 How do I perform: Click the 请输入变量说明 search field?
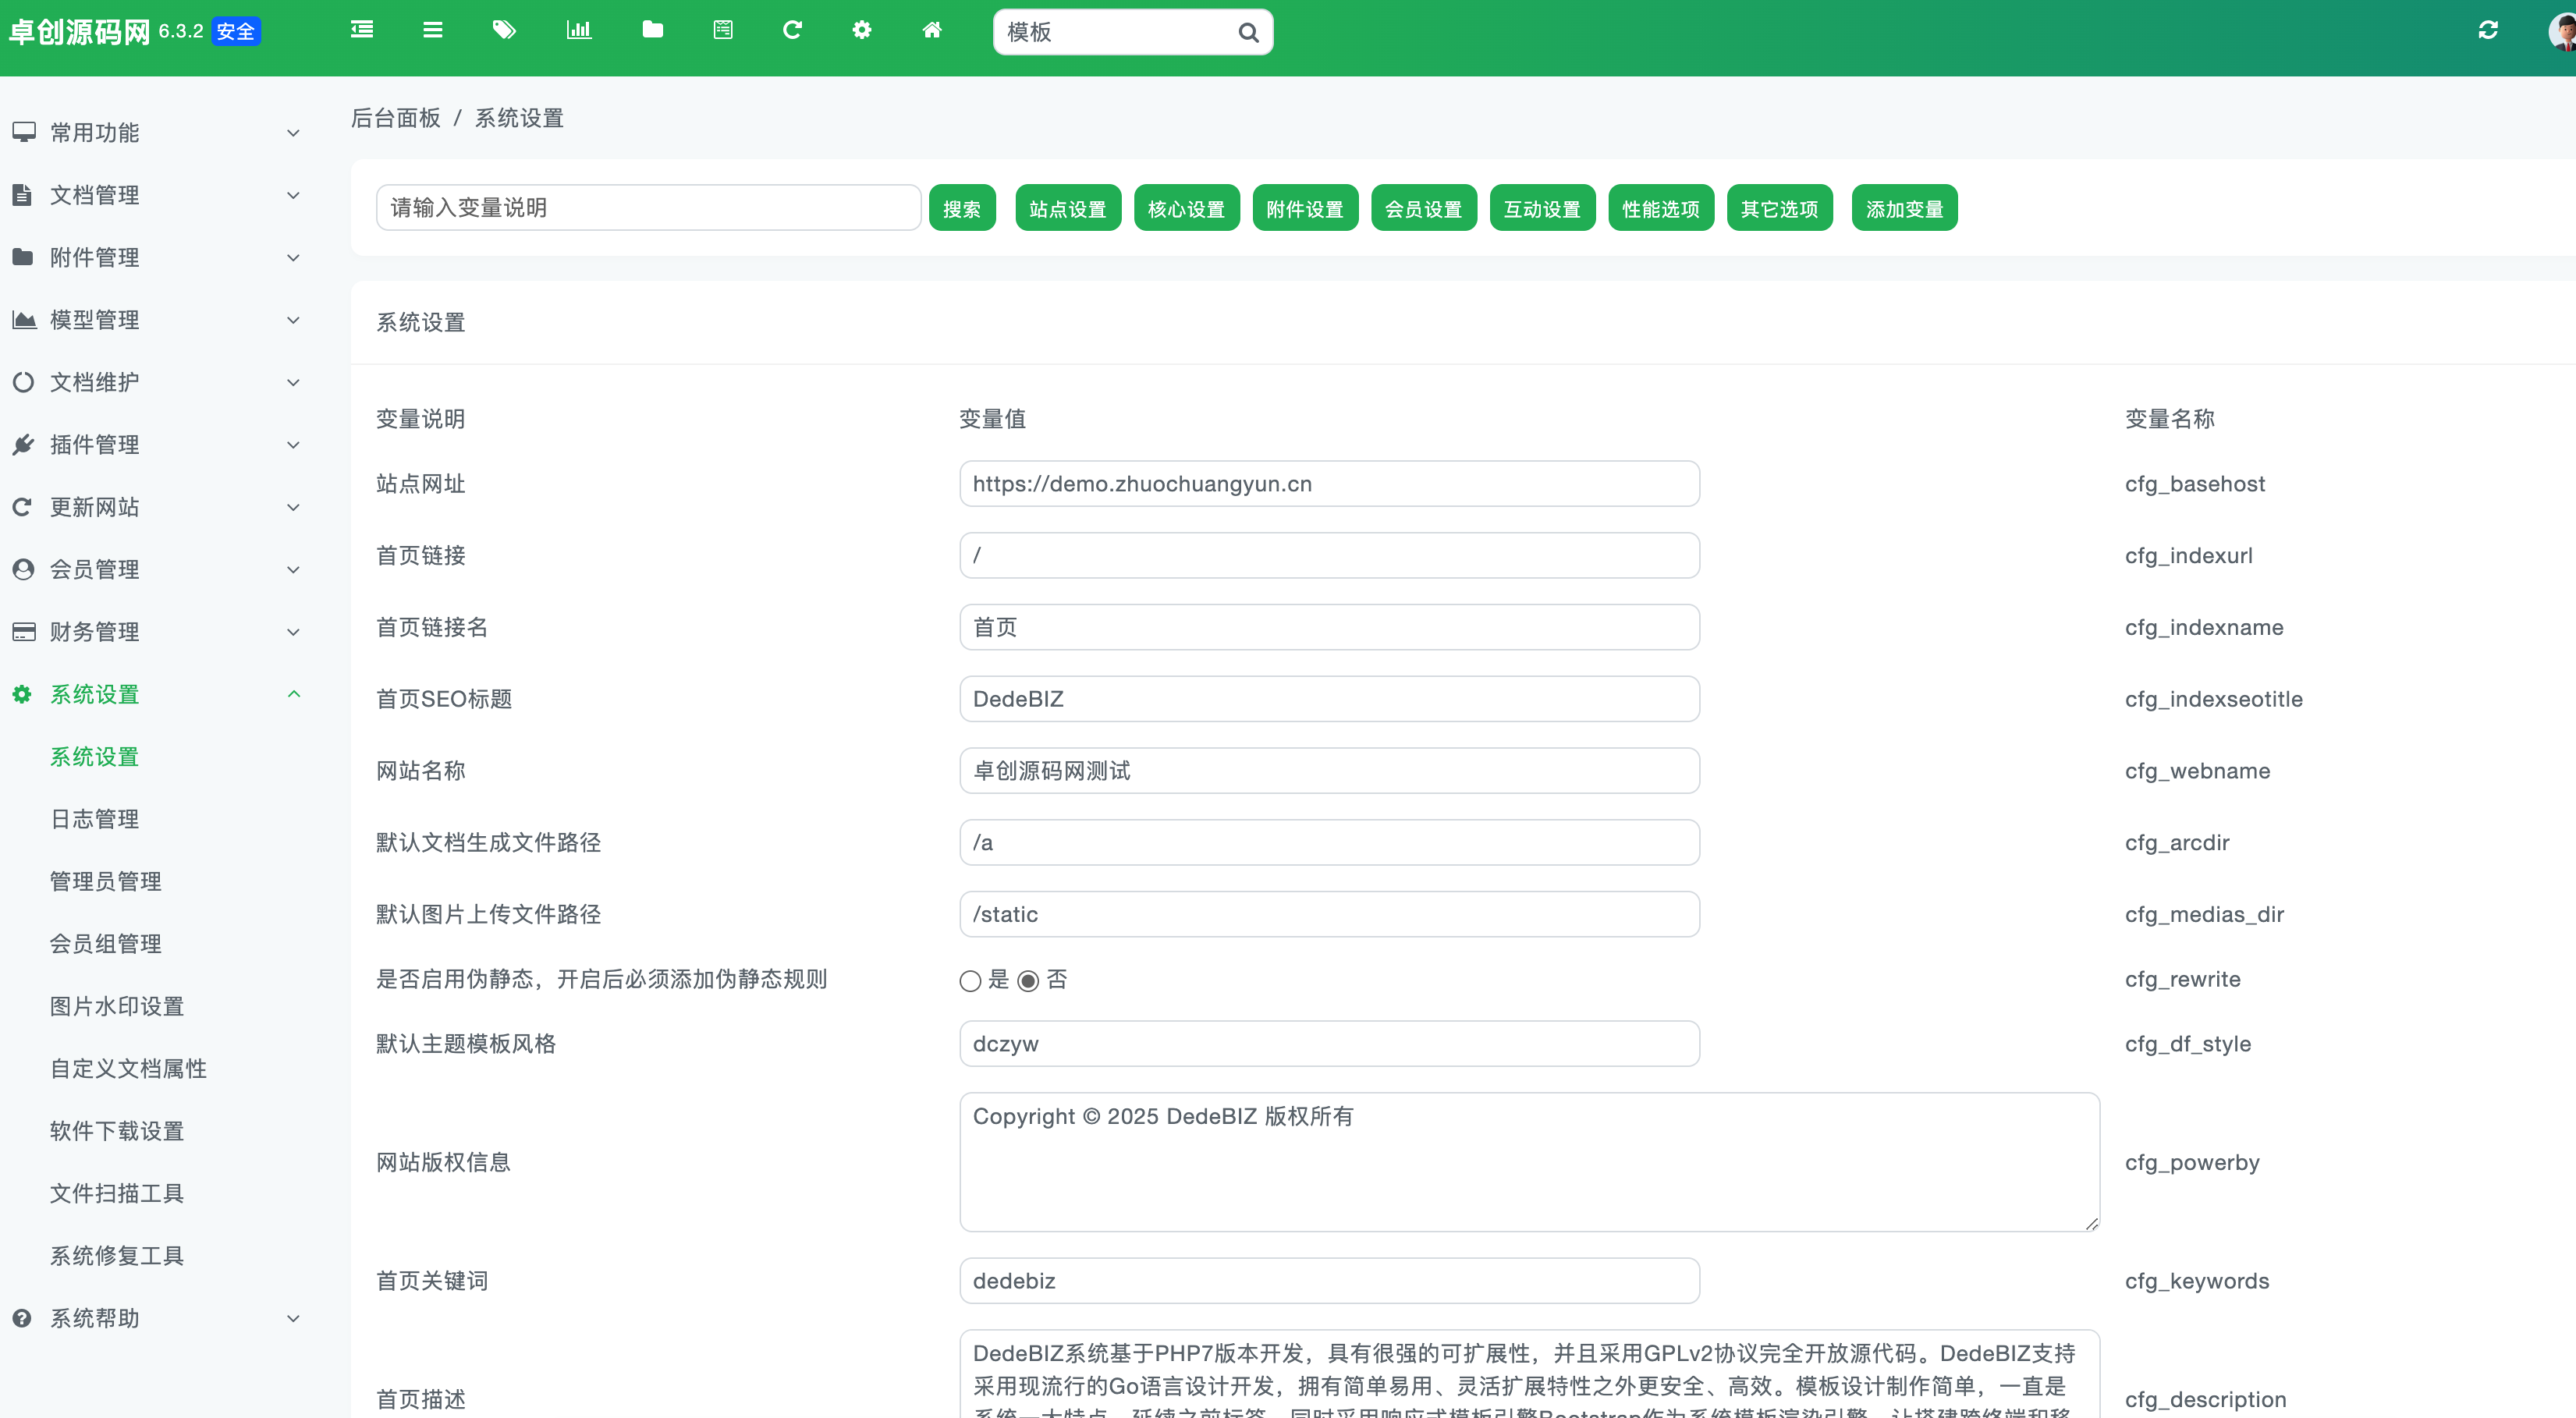click(x=648, y=208)
